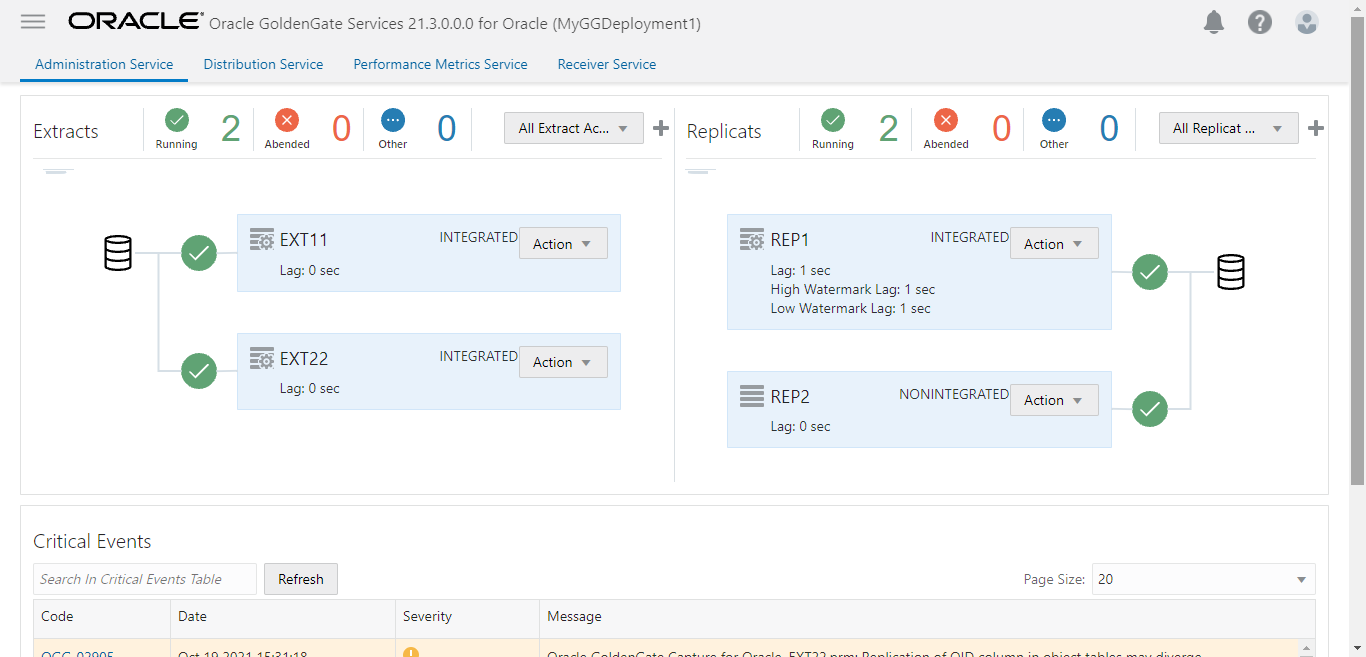Focus the Search In Critical Events field

tap(145, 579)
